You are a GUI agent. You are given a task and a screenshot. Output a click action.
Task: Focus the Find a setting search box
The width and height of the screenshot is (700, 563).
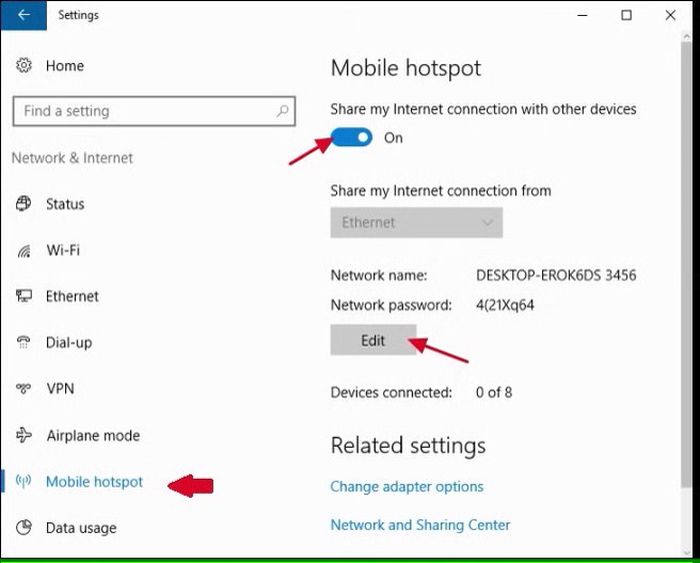[154, 111]
